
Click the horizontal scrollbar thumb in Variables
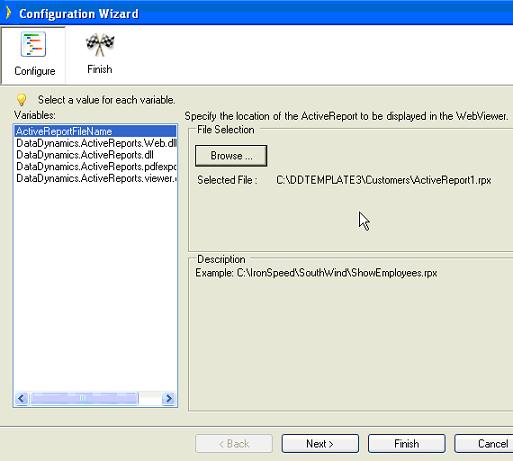pos(84,398)
